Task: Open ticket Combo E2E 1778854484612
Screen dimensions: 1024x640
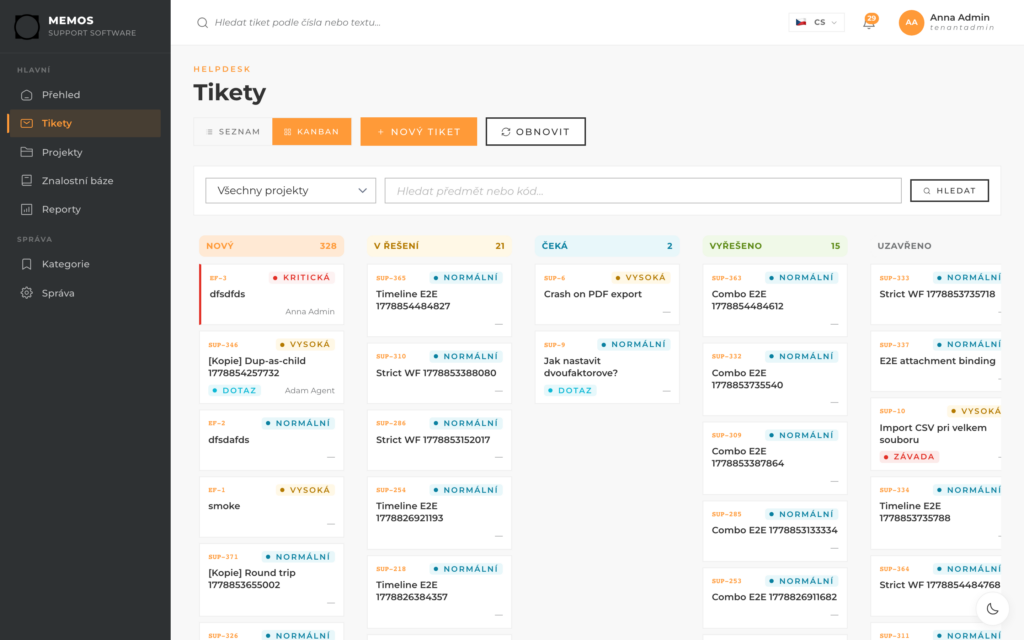Action: [x=775, y=300]
